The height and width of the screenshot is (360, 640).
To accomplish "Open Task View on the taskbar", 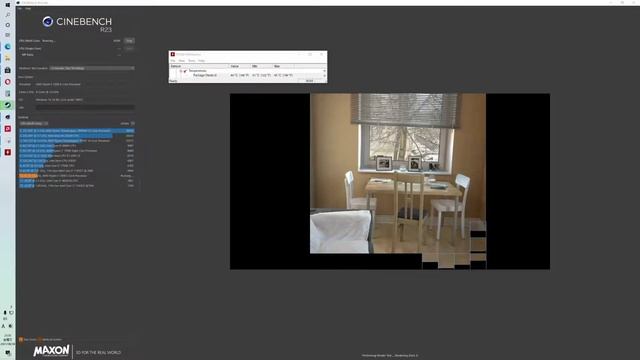I will click(8, 36).
